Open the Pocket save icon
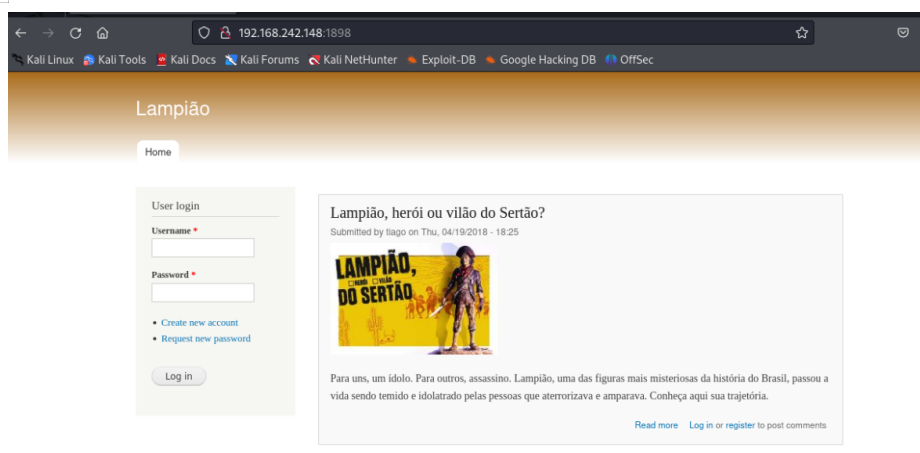 pyautogui.click(x=903, y=33)
